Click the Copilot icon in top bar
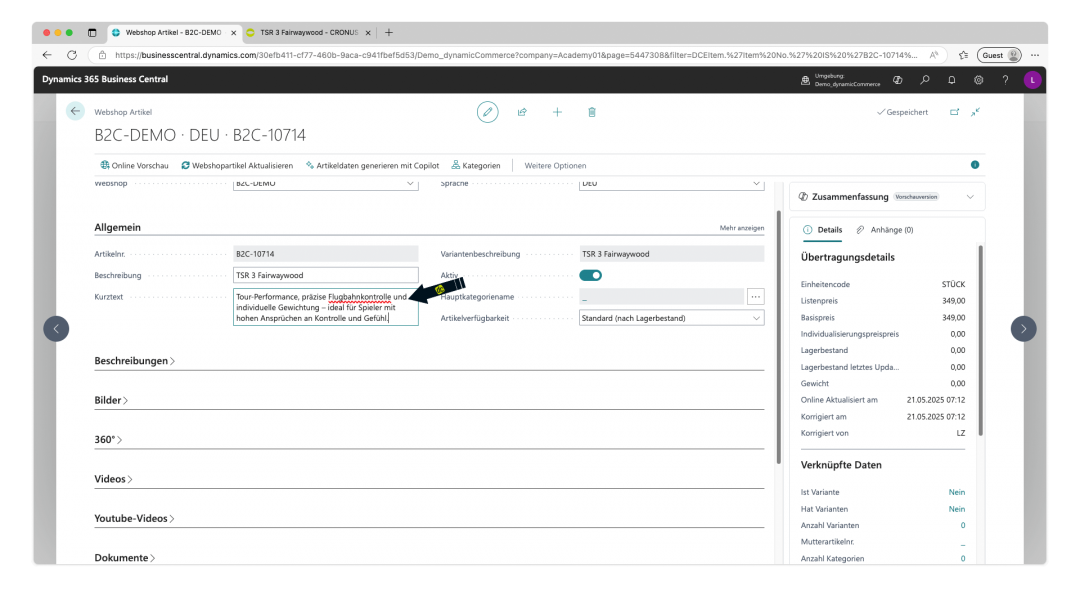This screenshot has height=608, width=1080. point(897,80)
